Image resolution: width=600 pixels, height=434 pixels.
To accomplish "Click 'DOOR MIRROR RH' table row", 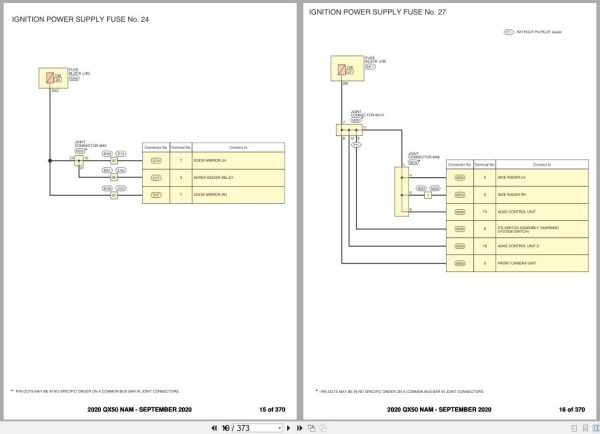I will pyautogui.click(x=214, y=195).
